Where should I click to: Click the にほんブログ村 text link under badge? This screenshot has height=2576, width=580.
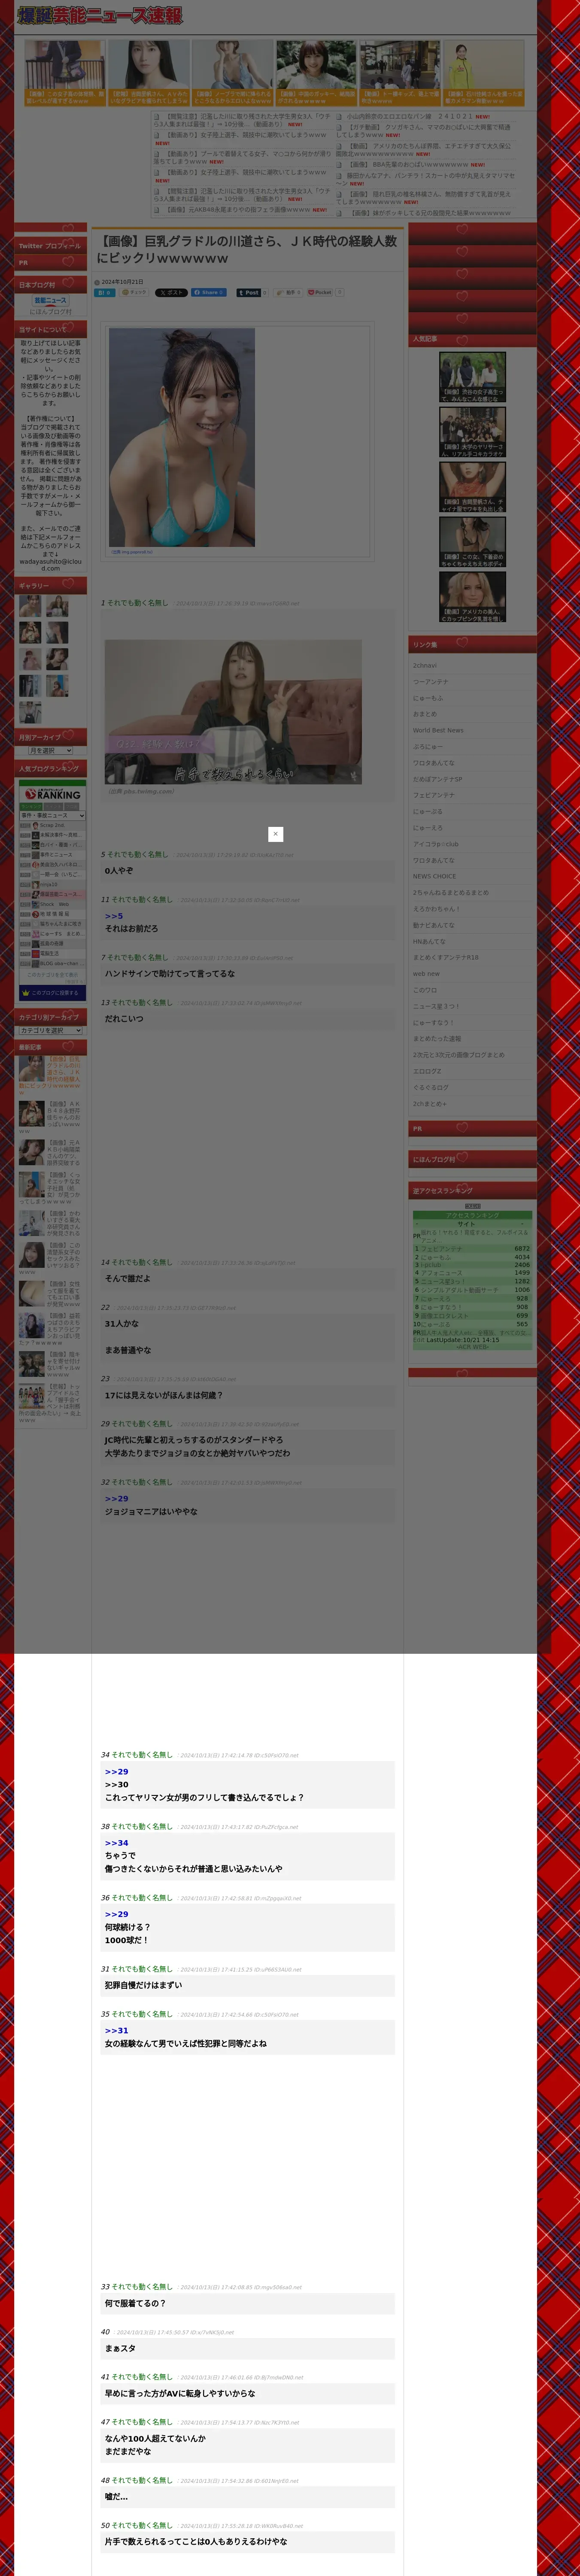[51, 312]
